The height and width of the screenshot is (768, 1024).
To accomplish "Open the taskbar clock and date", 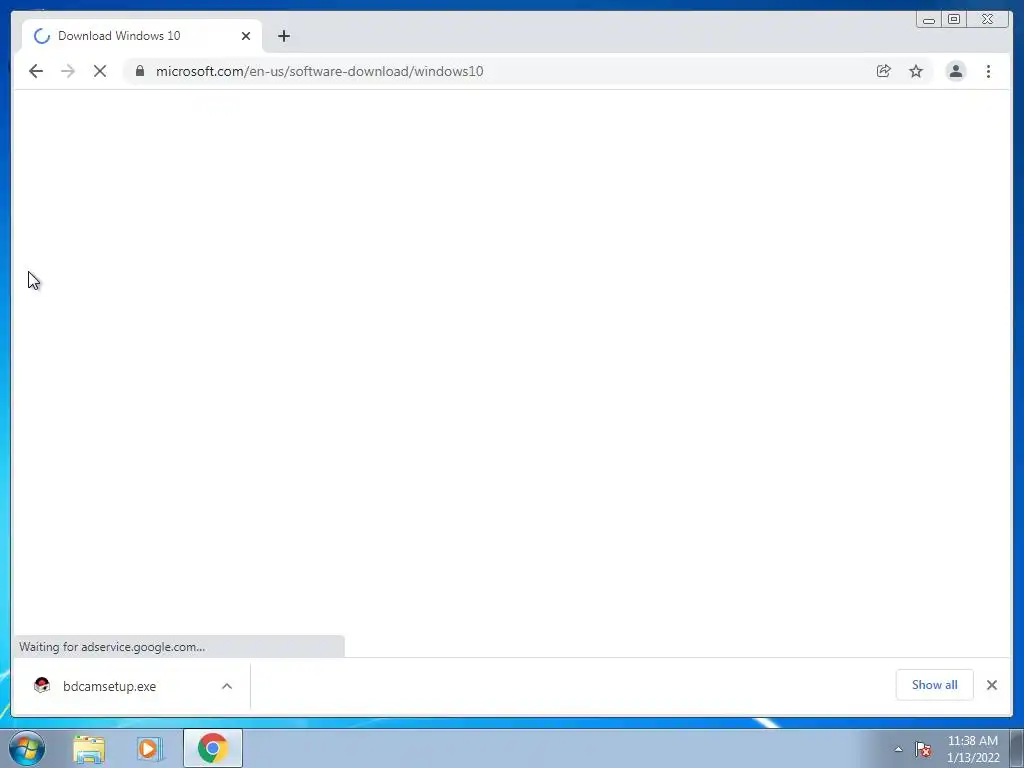I will (972, 749).
